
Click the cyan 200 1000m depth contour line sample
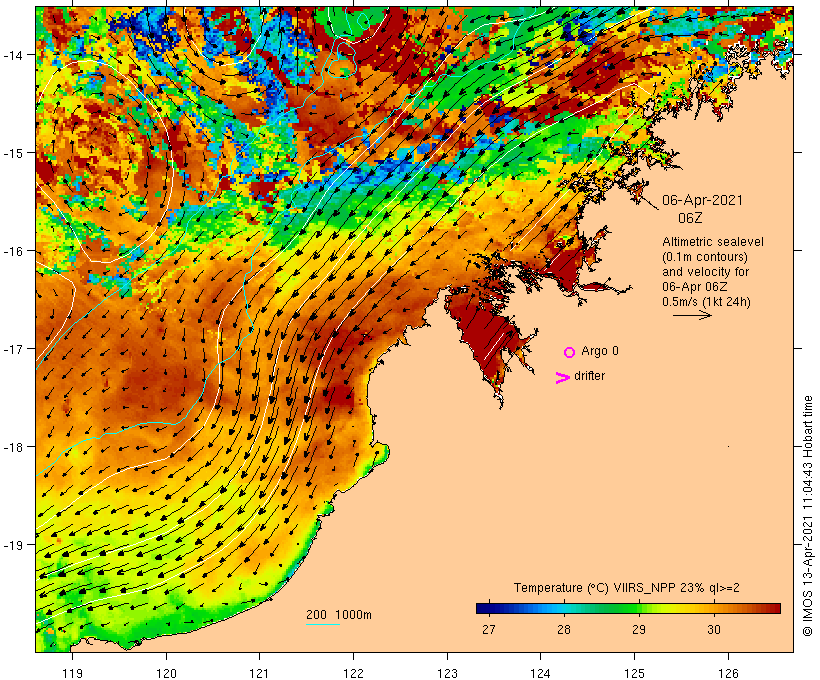coord(323,624)
